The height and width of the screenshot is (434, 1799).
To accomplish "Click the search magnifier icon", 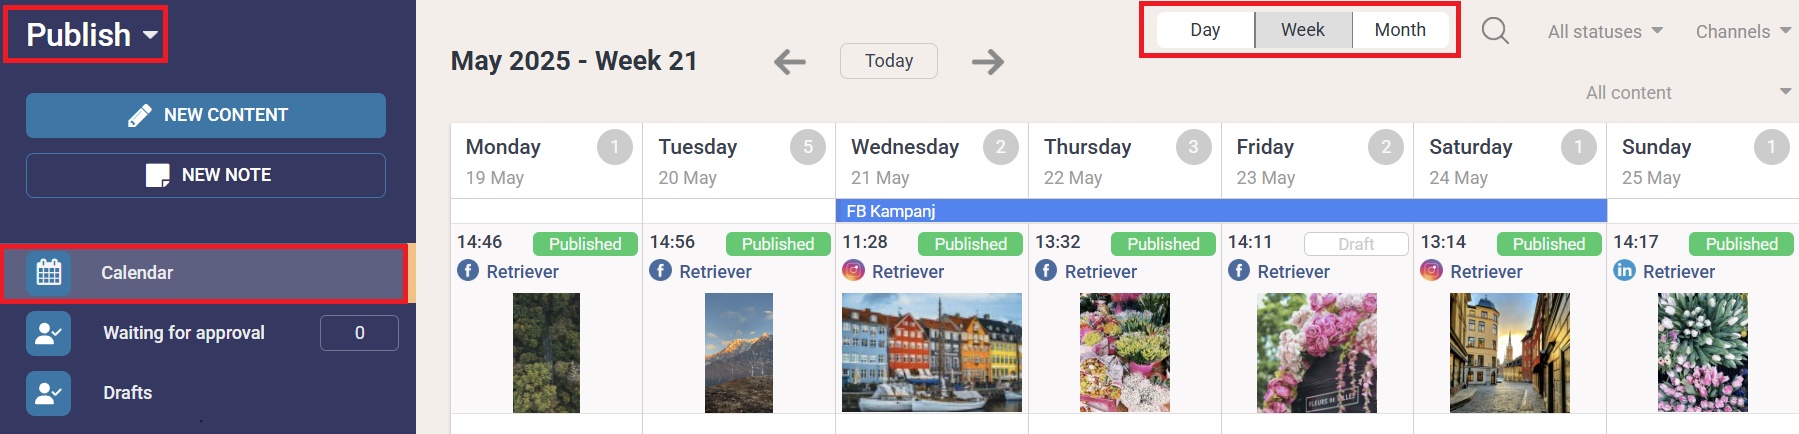I will [x=1495, y=31].
